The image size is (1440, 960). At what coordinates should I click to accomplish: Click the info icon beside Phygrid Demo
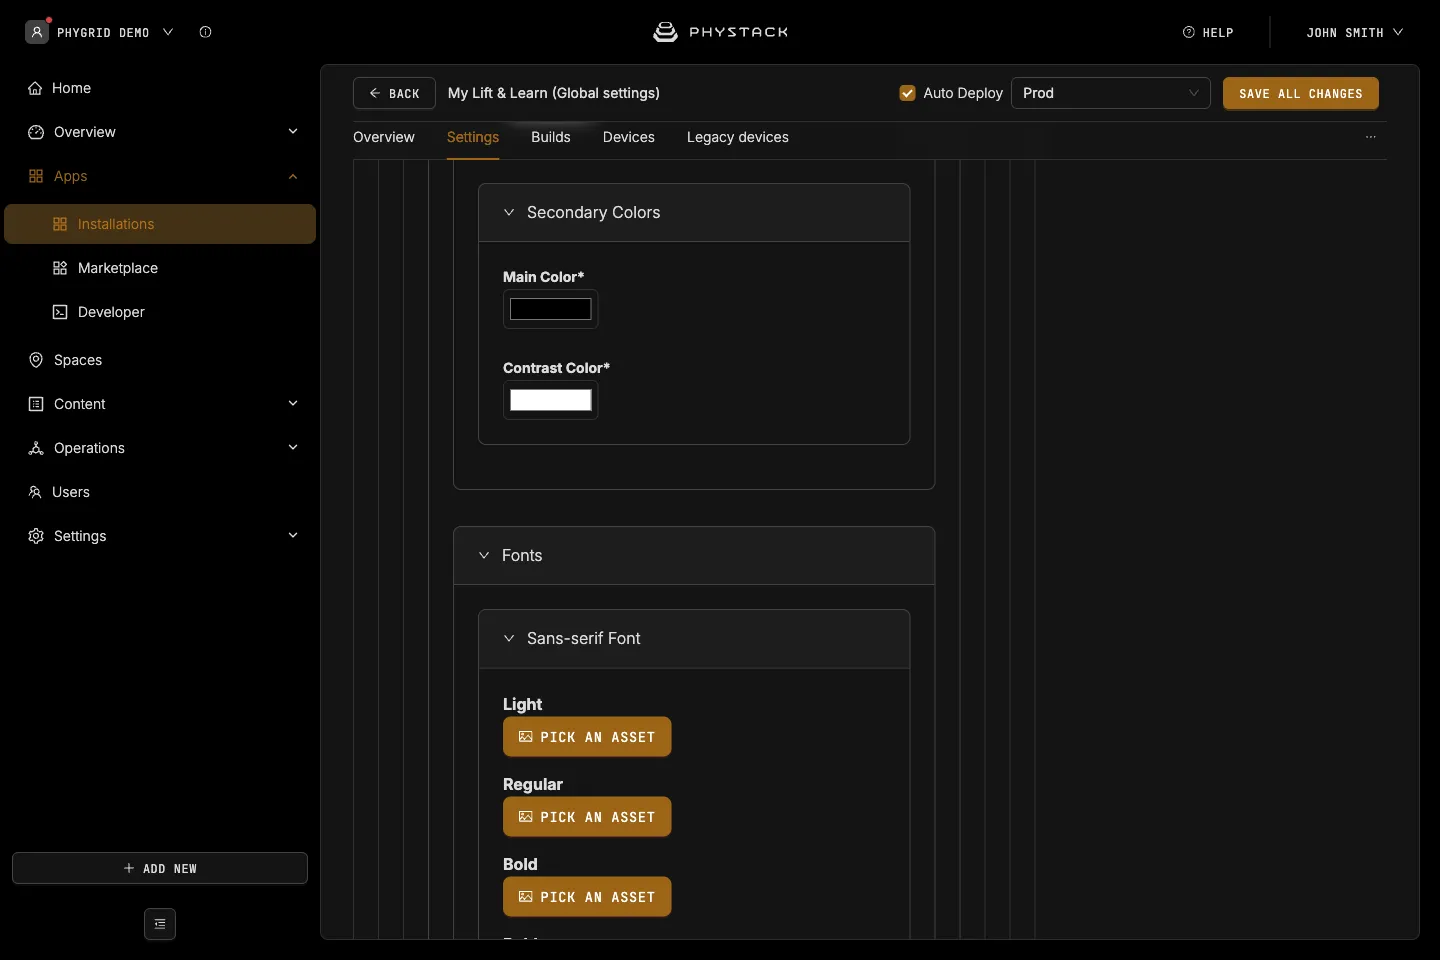click(x=205, y=32)
